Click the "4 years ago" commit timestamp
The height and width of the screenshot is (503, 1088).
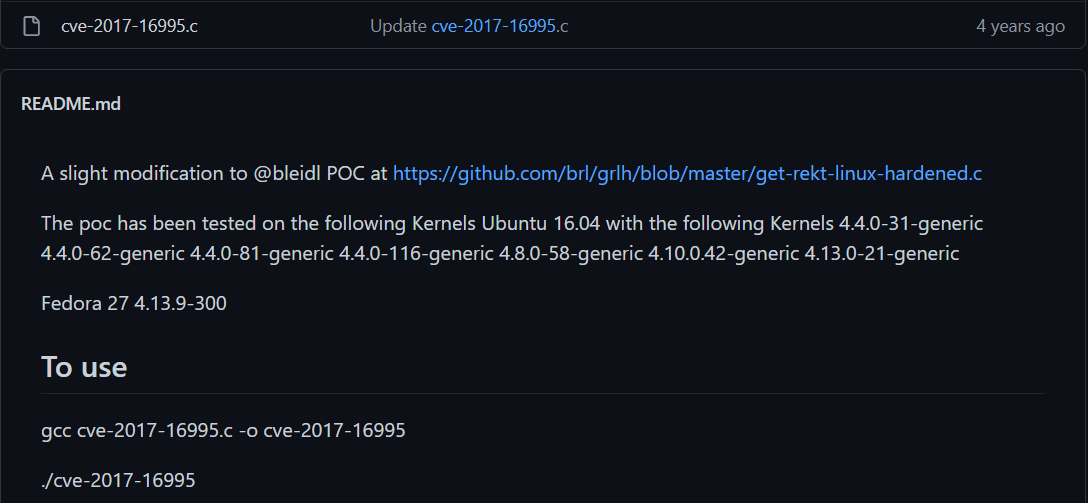click(1020, 26)
